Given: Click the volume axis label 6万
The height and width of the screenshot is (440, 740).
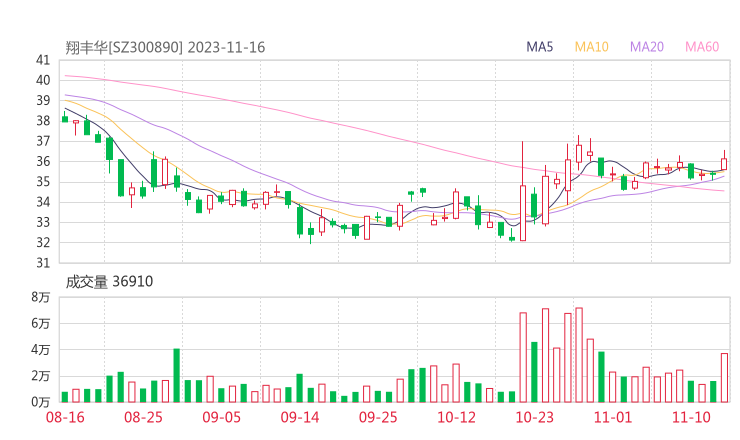Looking at the screenshot, I should point(41,323).
